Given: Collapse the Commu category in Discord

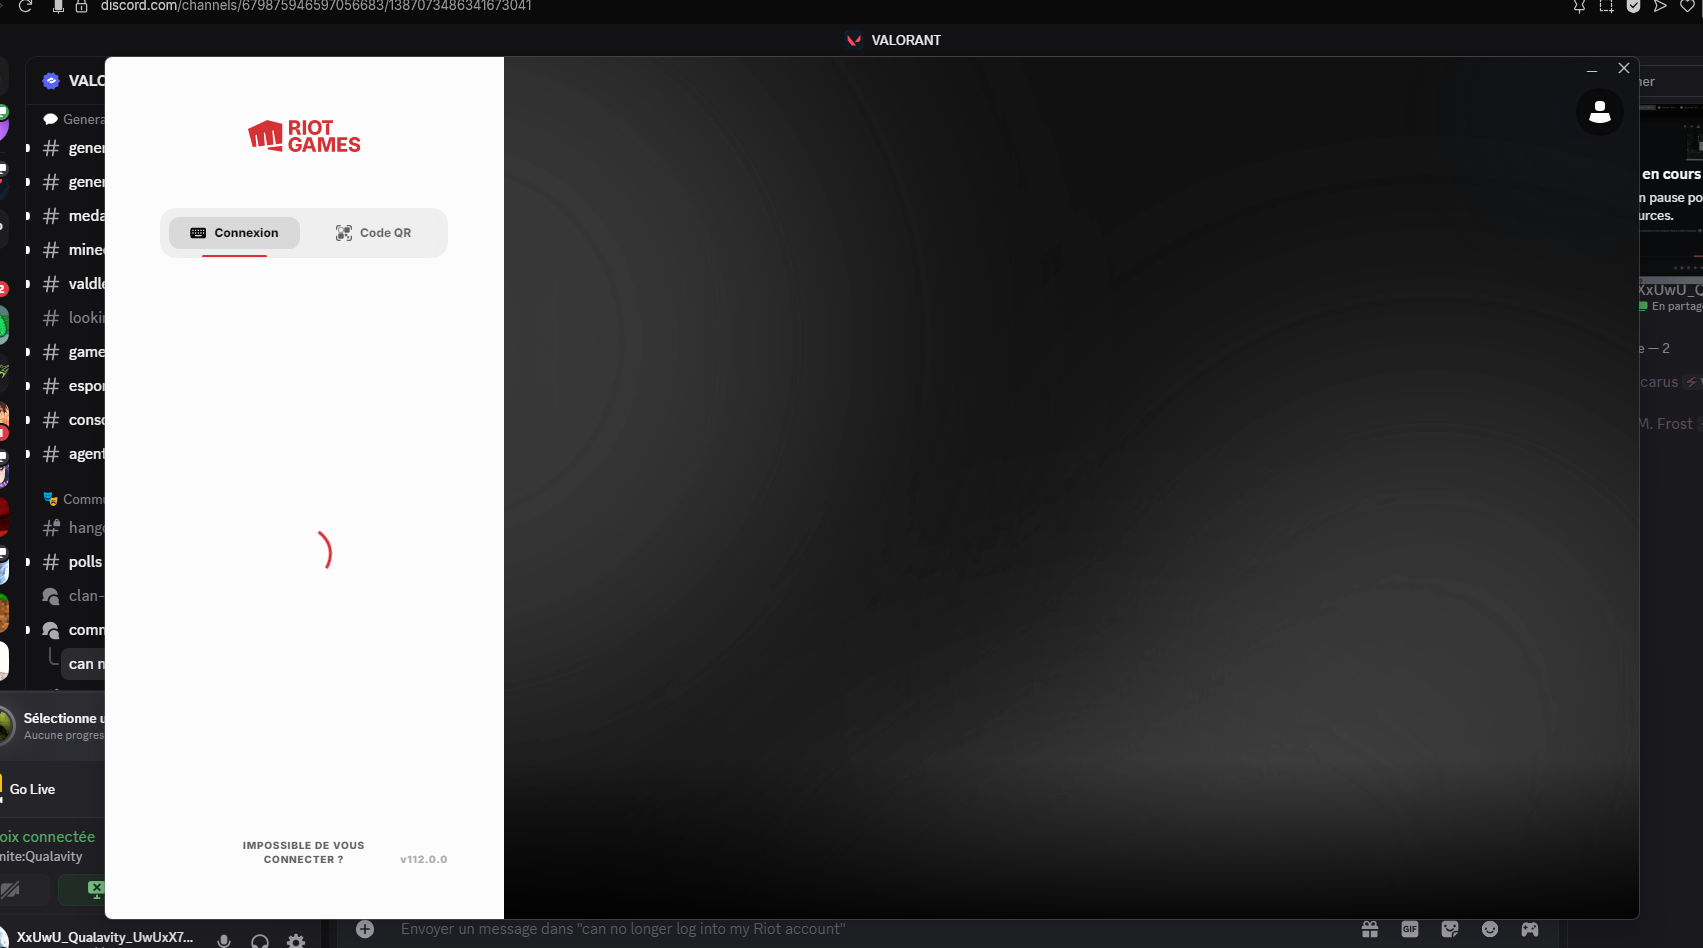Looking at the screenshot, I should (x=73, y=499).
